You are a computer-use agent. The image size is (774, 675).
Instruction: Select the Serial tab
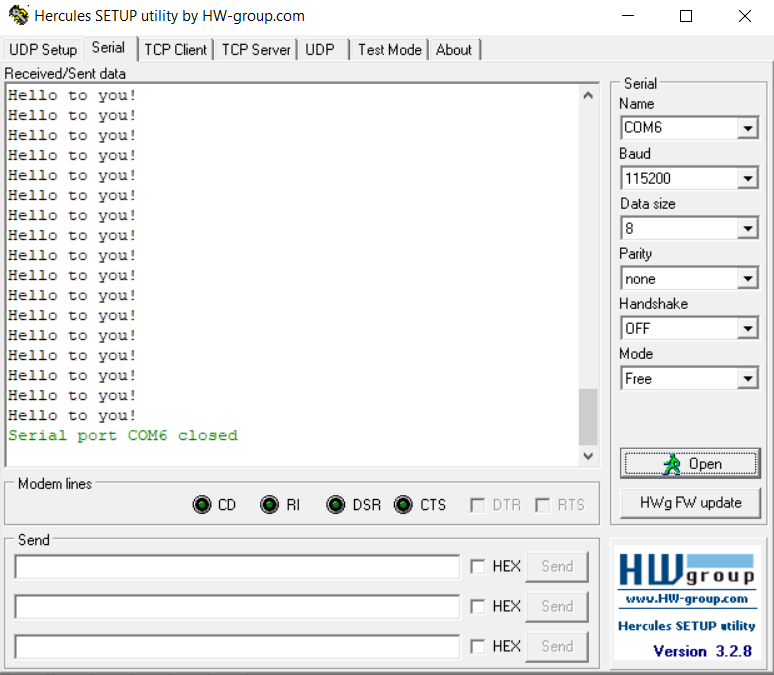pos(109,48)
